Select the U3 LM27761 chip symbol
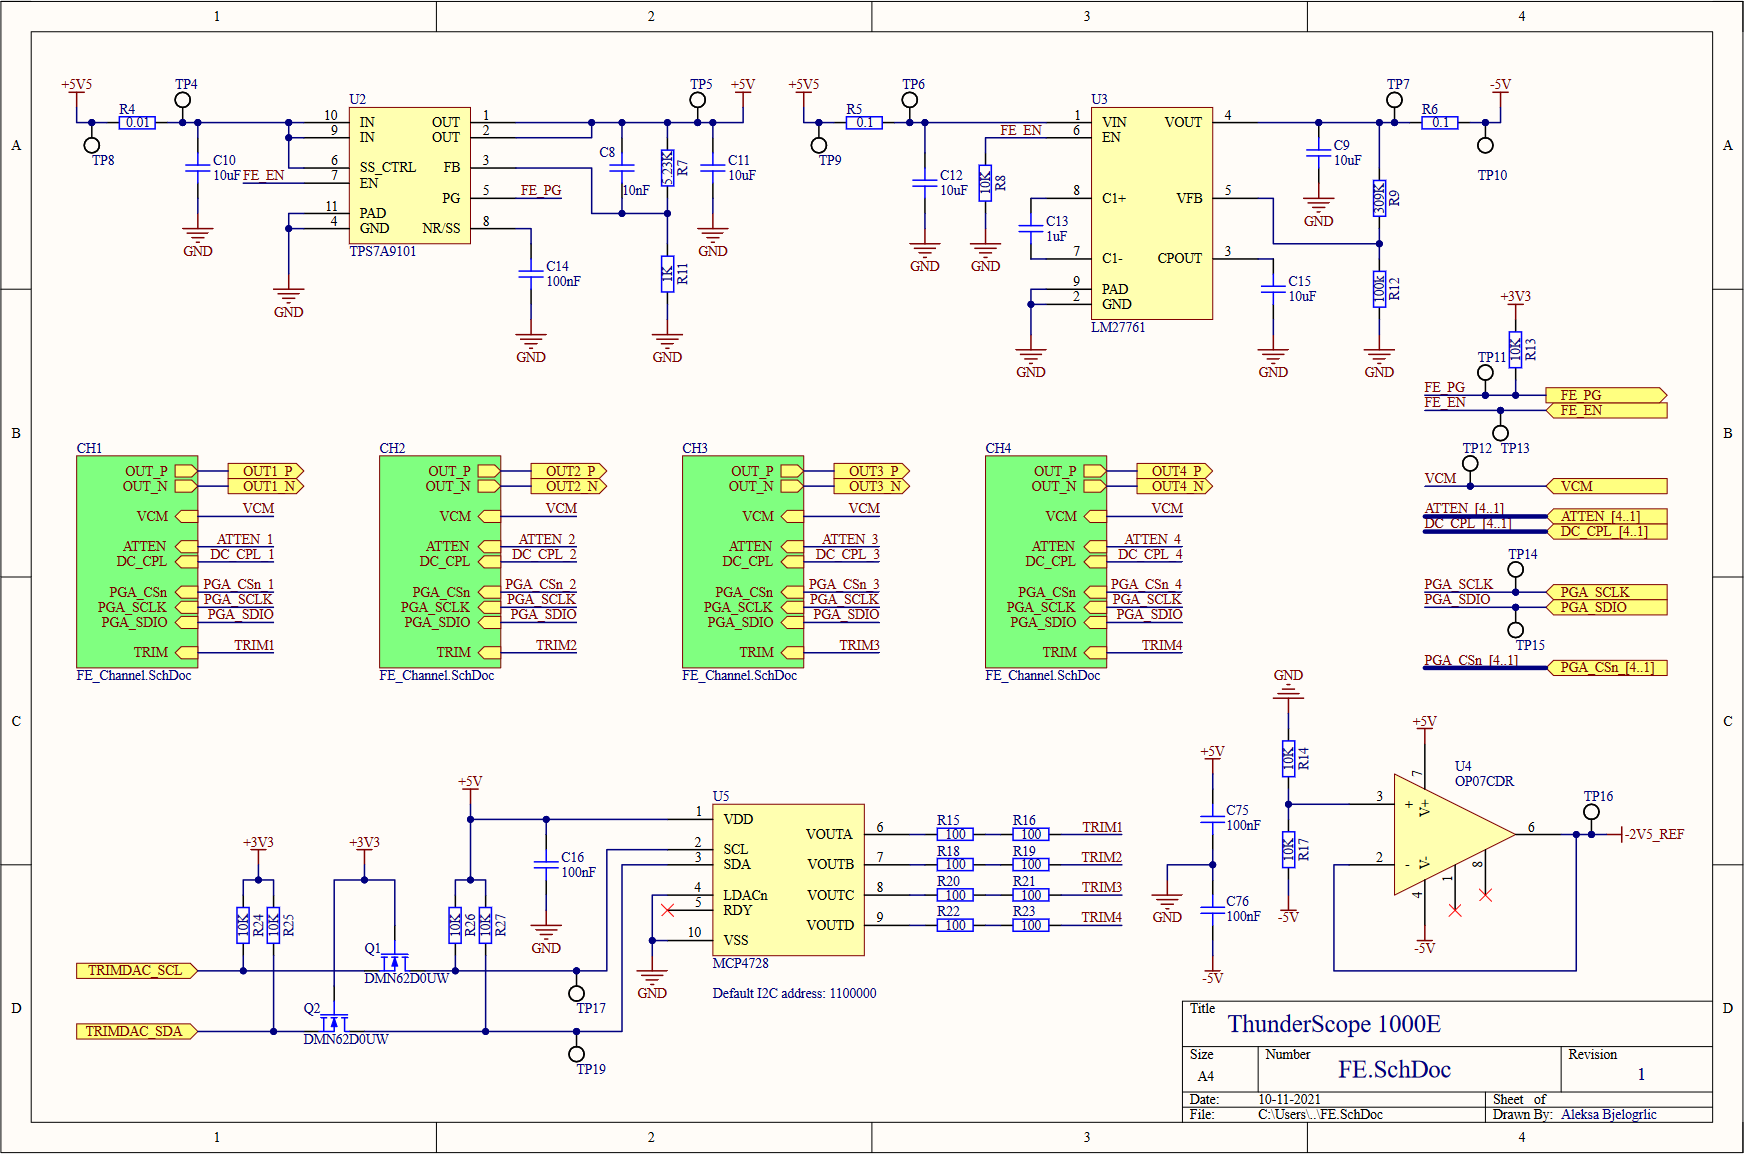This screenshot has height=1154, width=1744. [1151, 214]
